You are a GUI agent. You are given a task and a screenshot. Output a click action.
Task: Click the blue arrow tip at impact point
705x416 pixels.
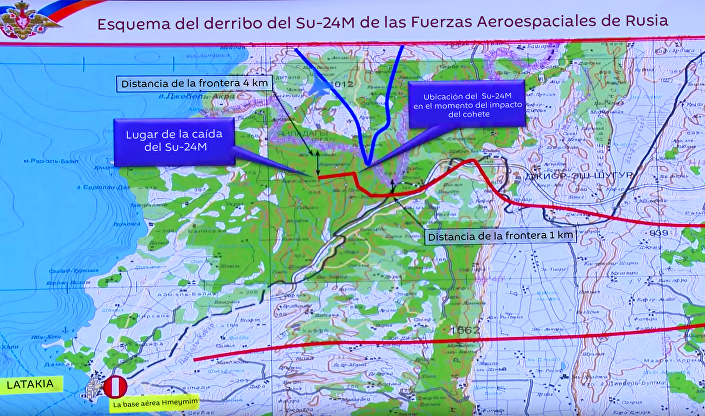(x=368, y=164)
